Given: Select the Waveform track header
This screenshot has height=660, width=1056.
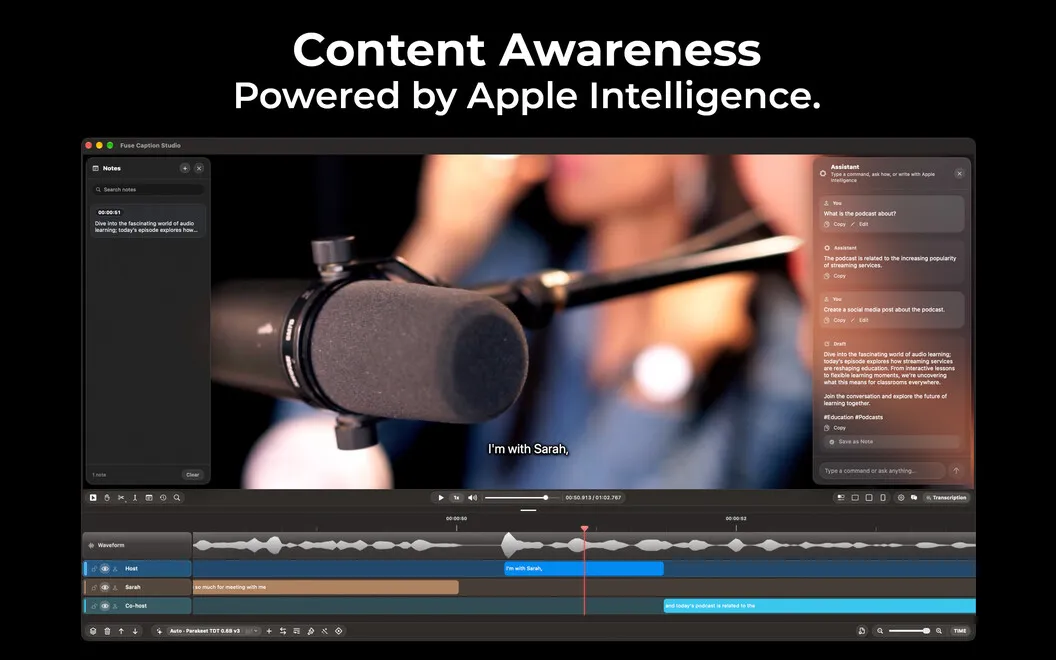Looking at the screenshot, I should click(x=137, y=545).
